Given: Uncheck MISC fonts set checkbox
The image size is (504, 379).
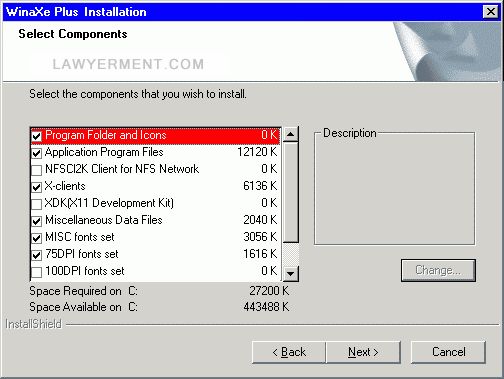Looking at the screenshot, I should (36, 238).
